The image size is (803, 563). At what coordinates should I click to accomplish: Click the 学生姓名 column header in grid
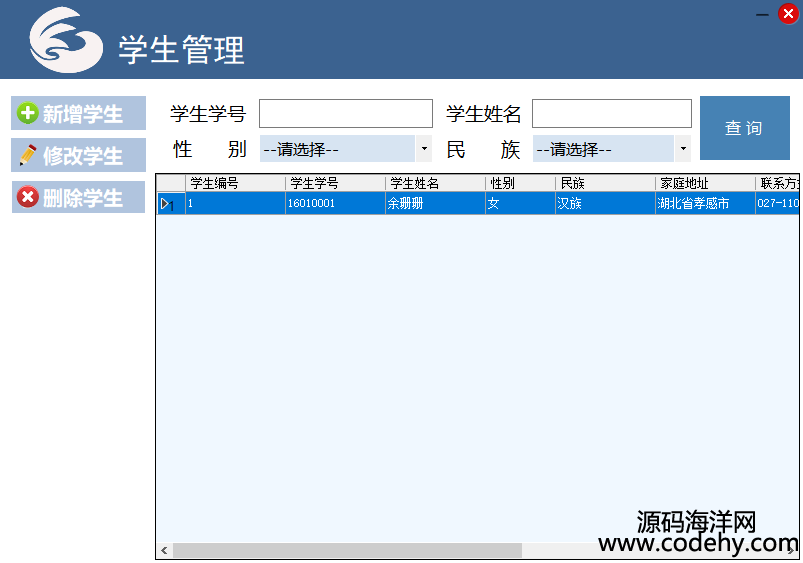[435, 183]
